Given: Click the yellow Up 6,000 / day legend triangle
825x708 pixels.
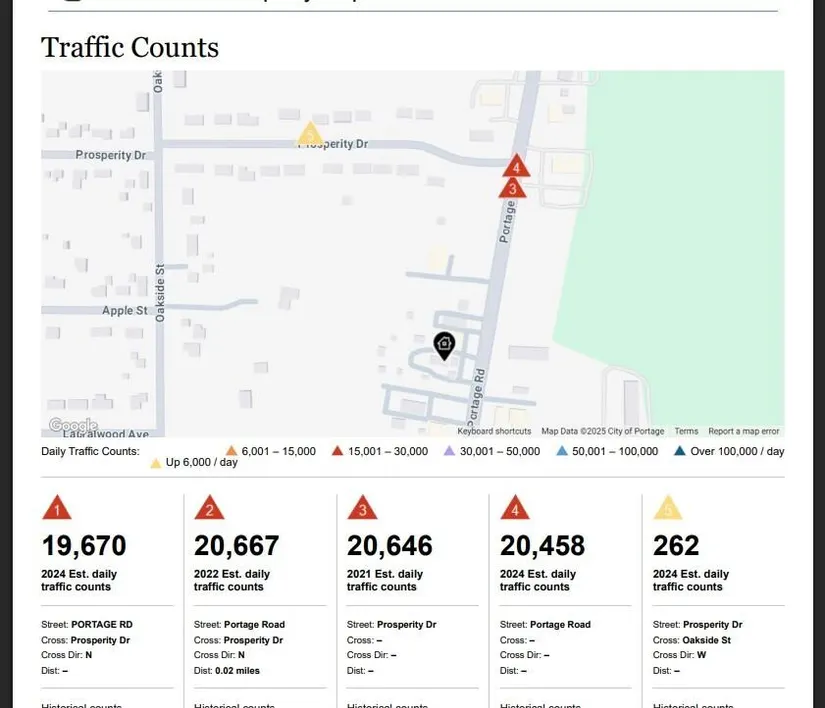Looking at the screenshot, I should tap(155, 464).
